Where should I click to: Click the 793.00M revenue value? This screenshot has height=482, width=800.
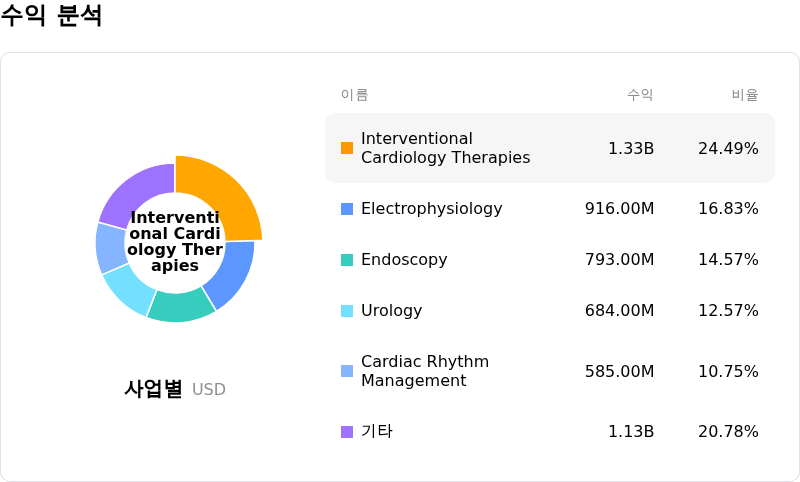619,260
